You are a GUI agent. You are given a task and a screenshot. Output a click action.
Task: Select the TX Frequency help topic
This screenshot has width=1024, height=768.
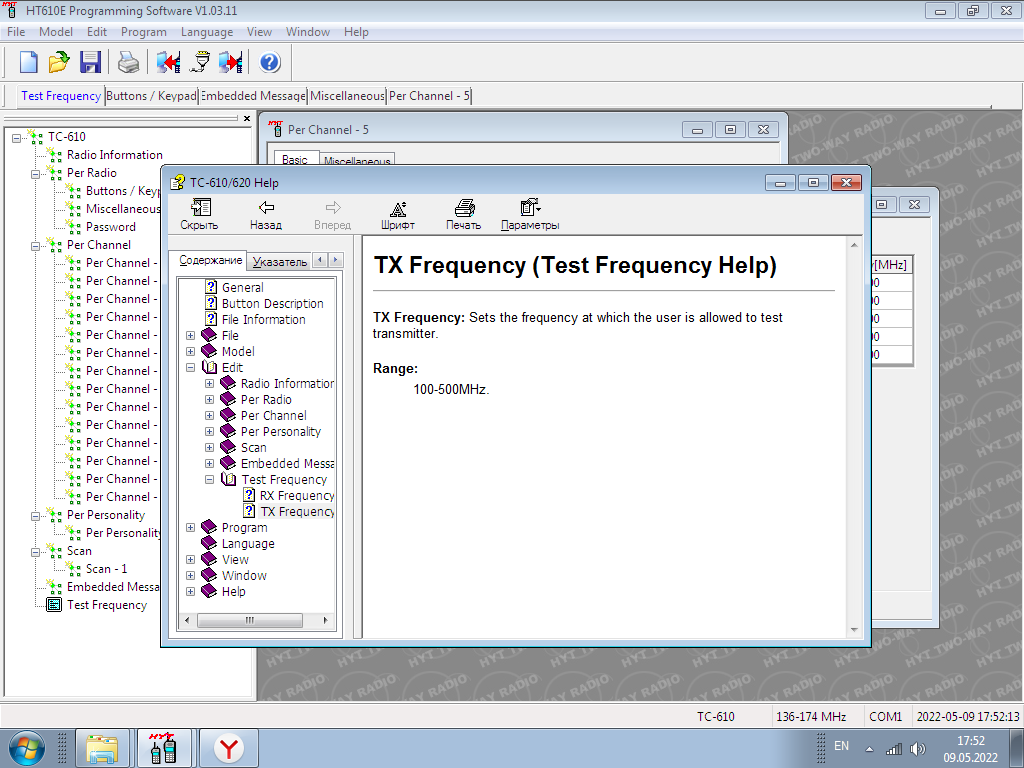pos(297,511)
